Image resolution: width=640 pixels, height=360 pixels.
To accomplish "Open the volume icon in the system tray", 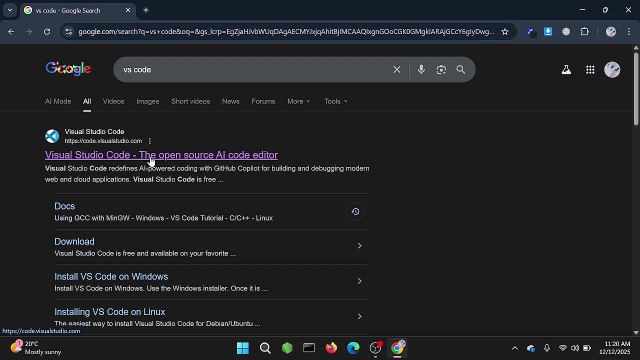I will pos(575,348).
